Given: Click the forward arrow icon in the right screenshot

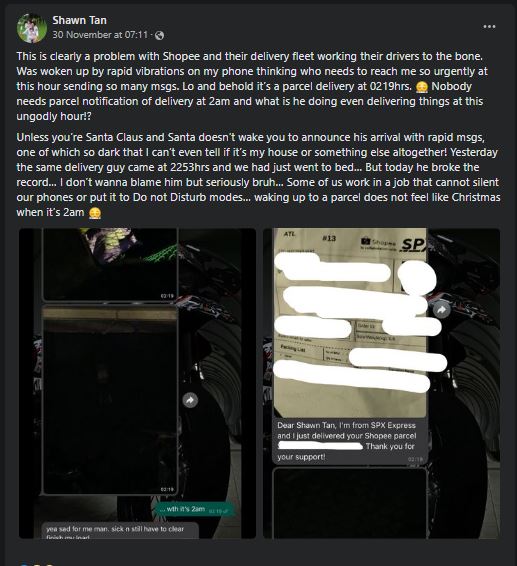Looking at the screenshot, I should pyautogui.click(x=441, y=310).
